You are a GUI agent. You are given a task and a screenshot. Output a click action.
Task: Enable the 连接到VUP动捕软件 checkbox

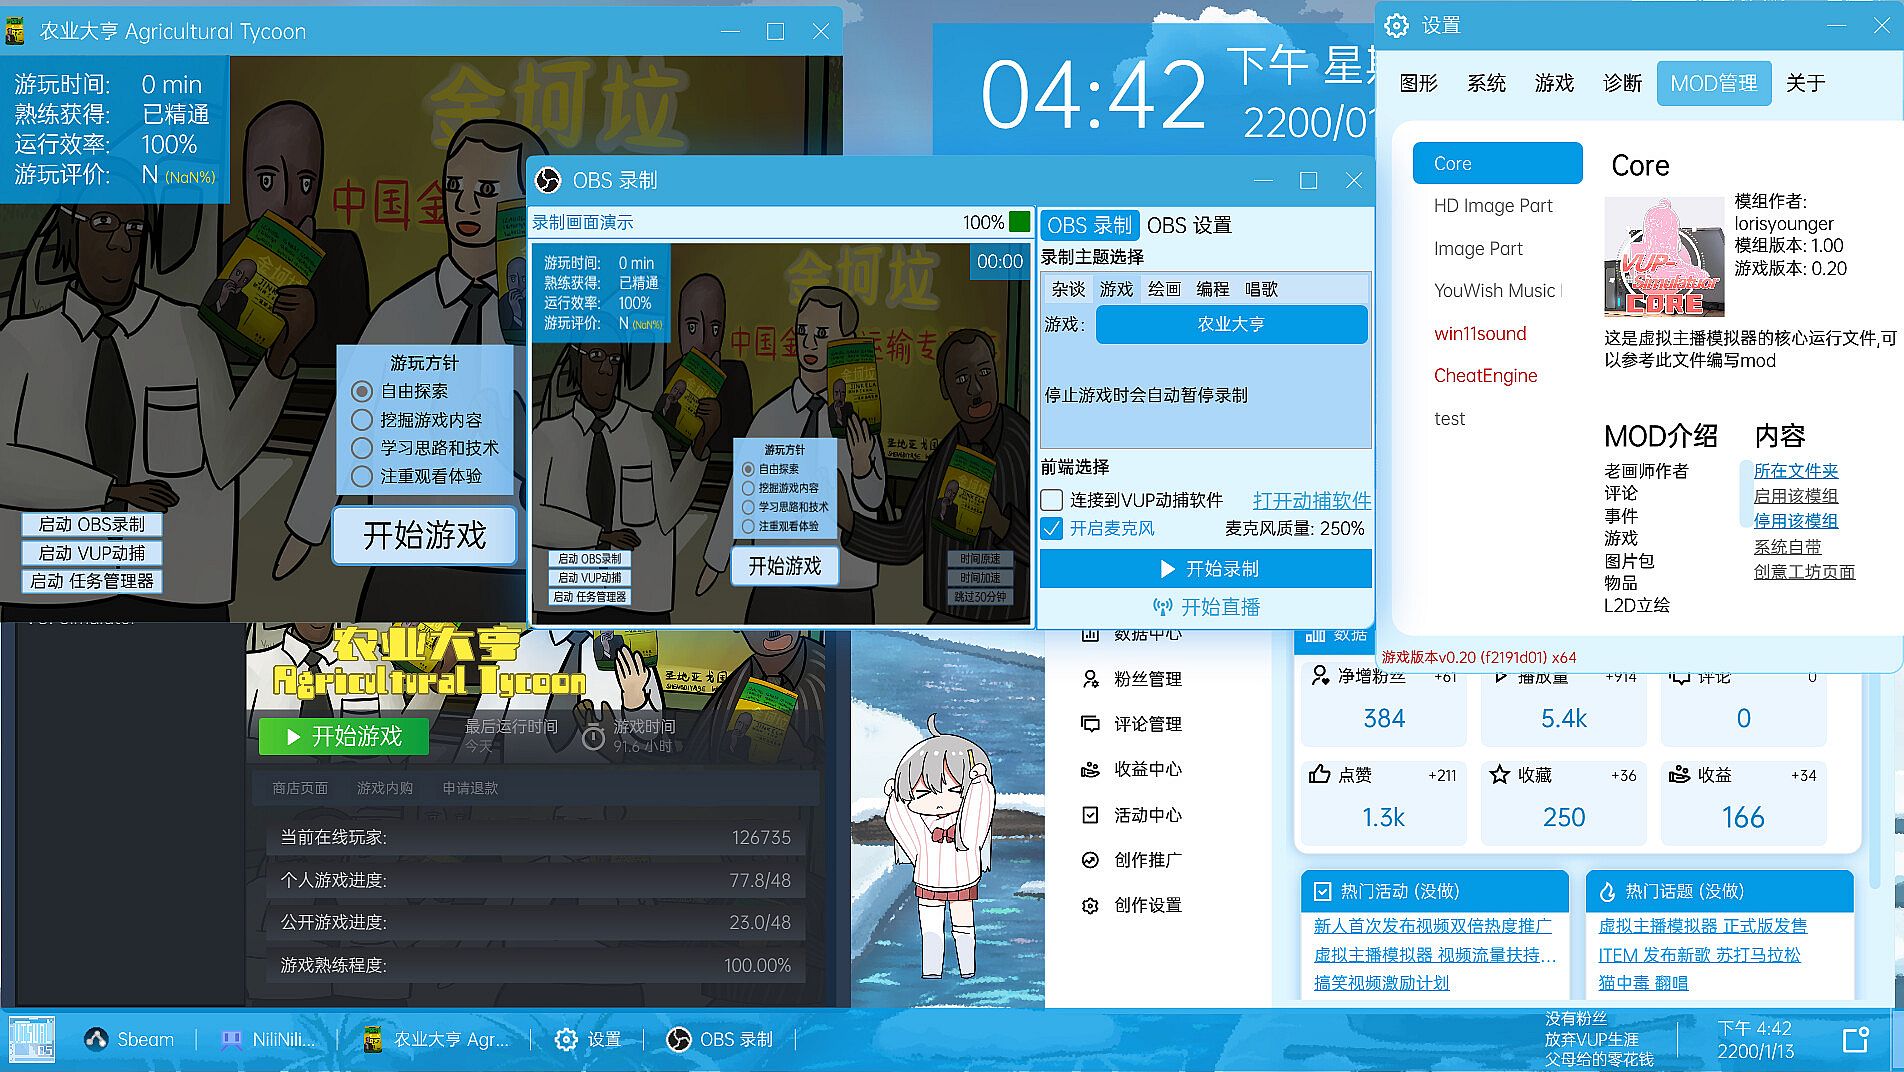1052,500
